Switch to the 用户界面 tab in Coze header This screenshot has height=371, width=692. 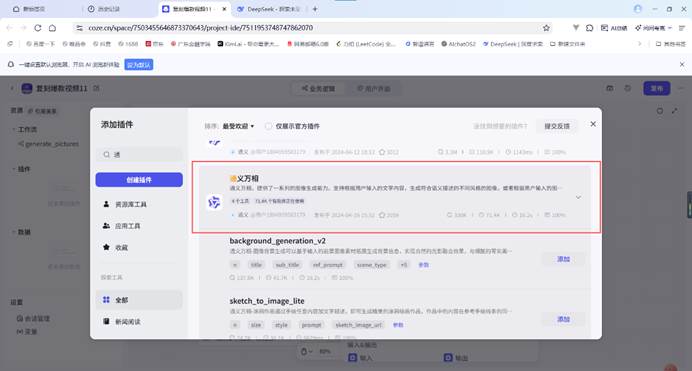373,89
